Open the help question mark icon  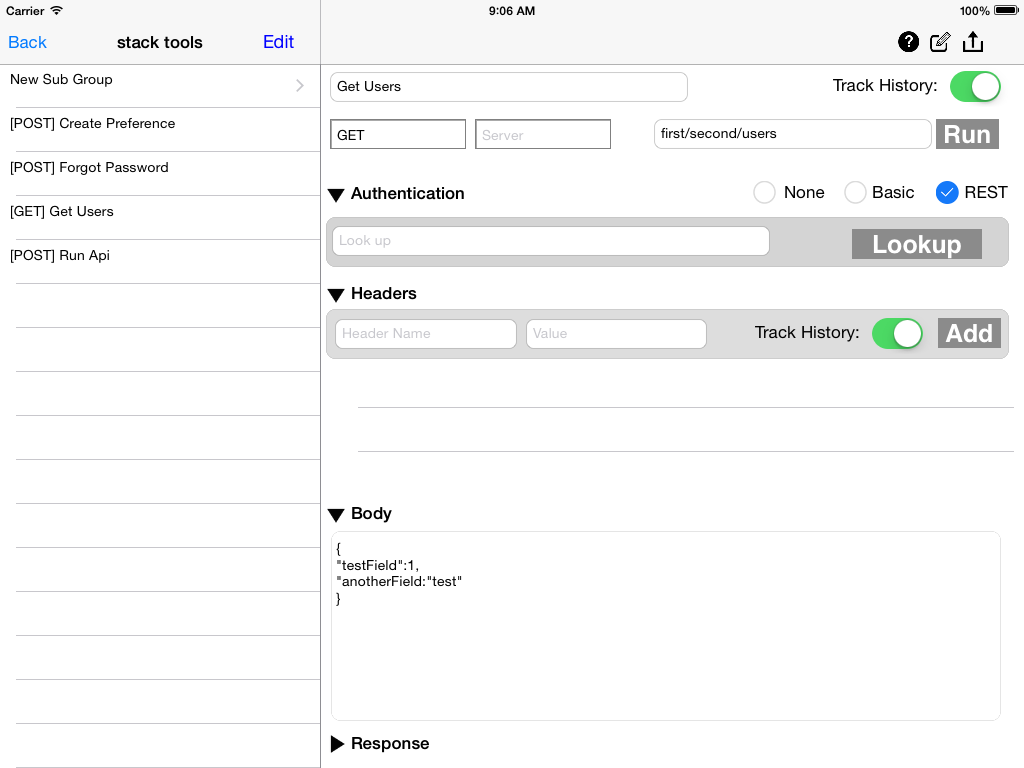tap(908, 42)
